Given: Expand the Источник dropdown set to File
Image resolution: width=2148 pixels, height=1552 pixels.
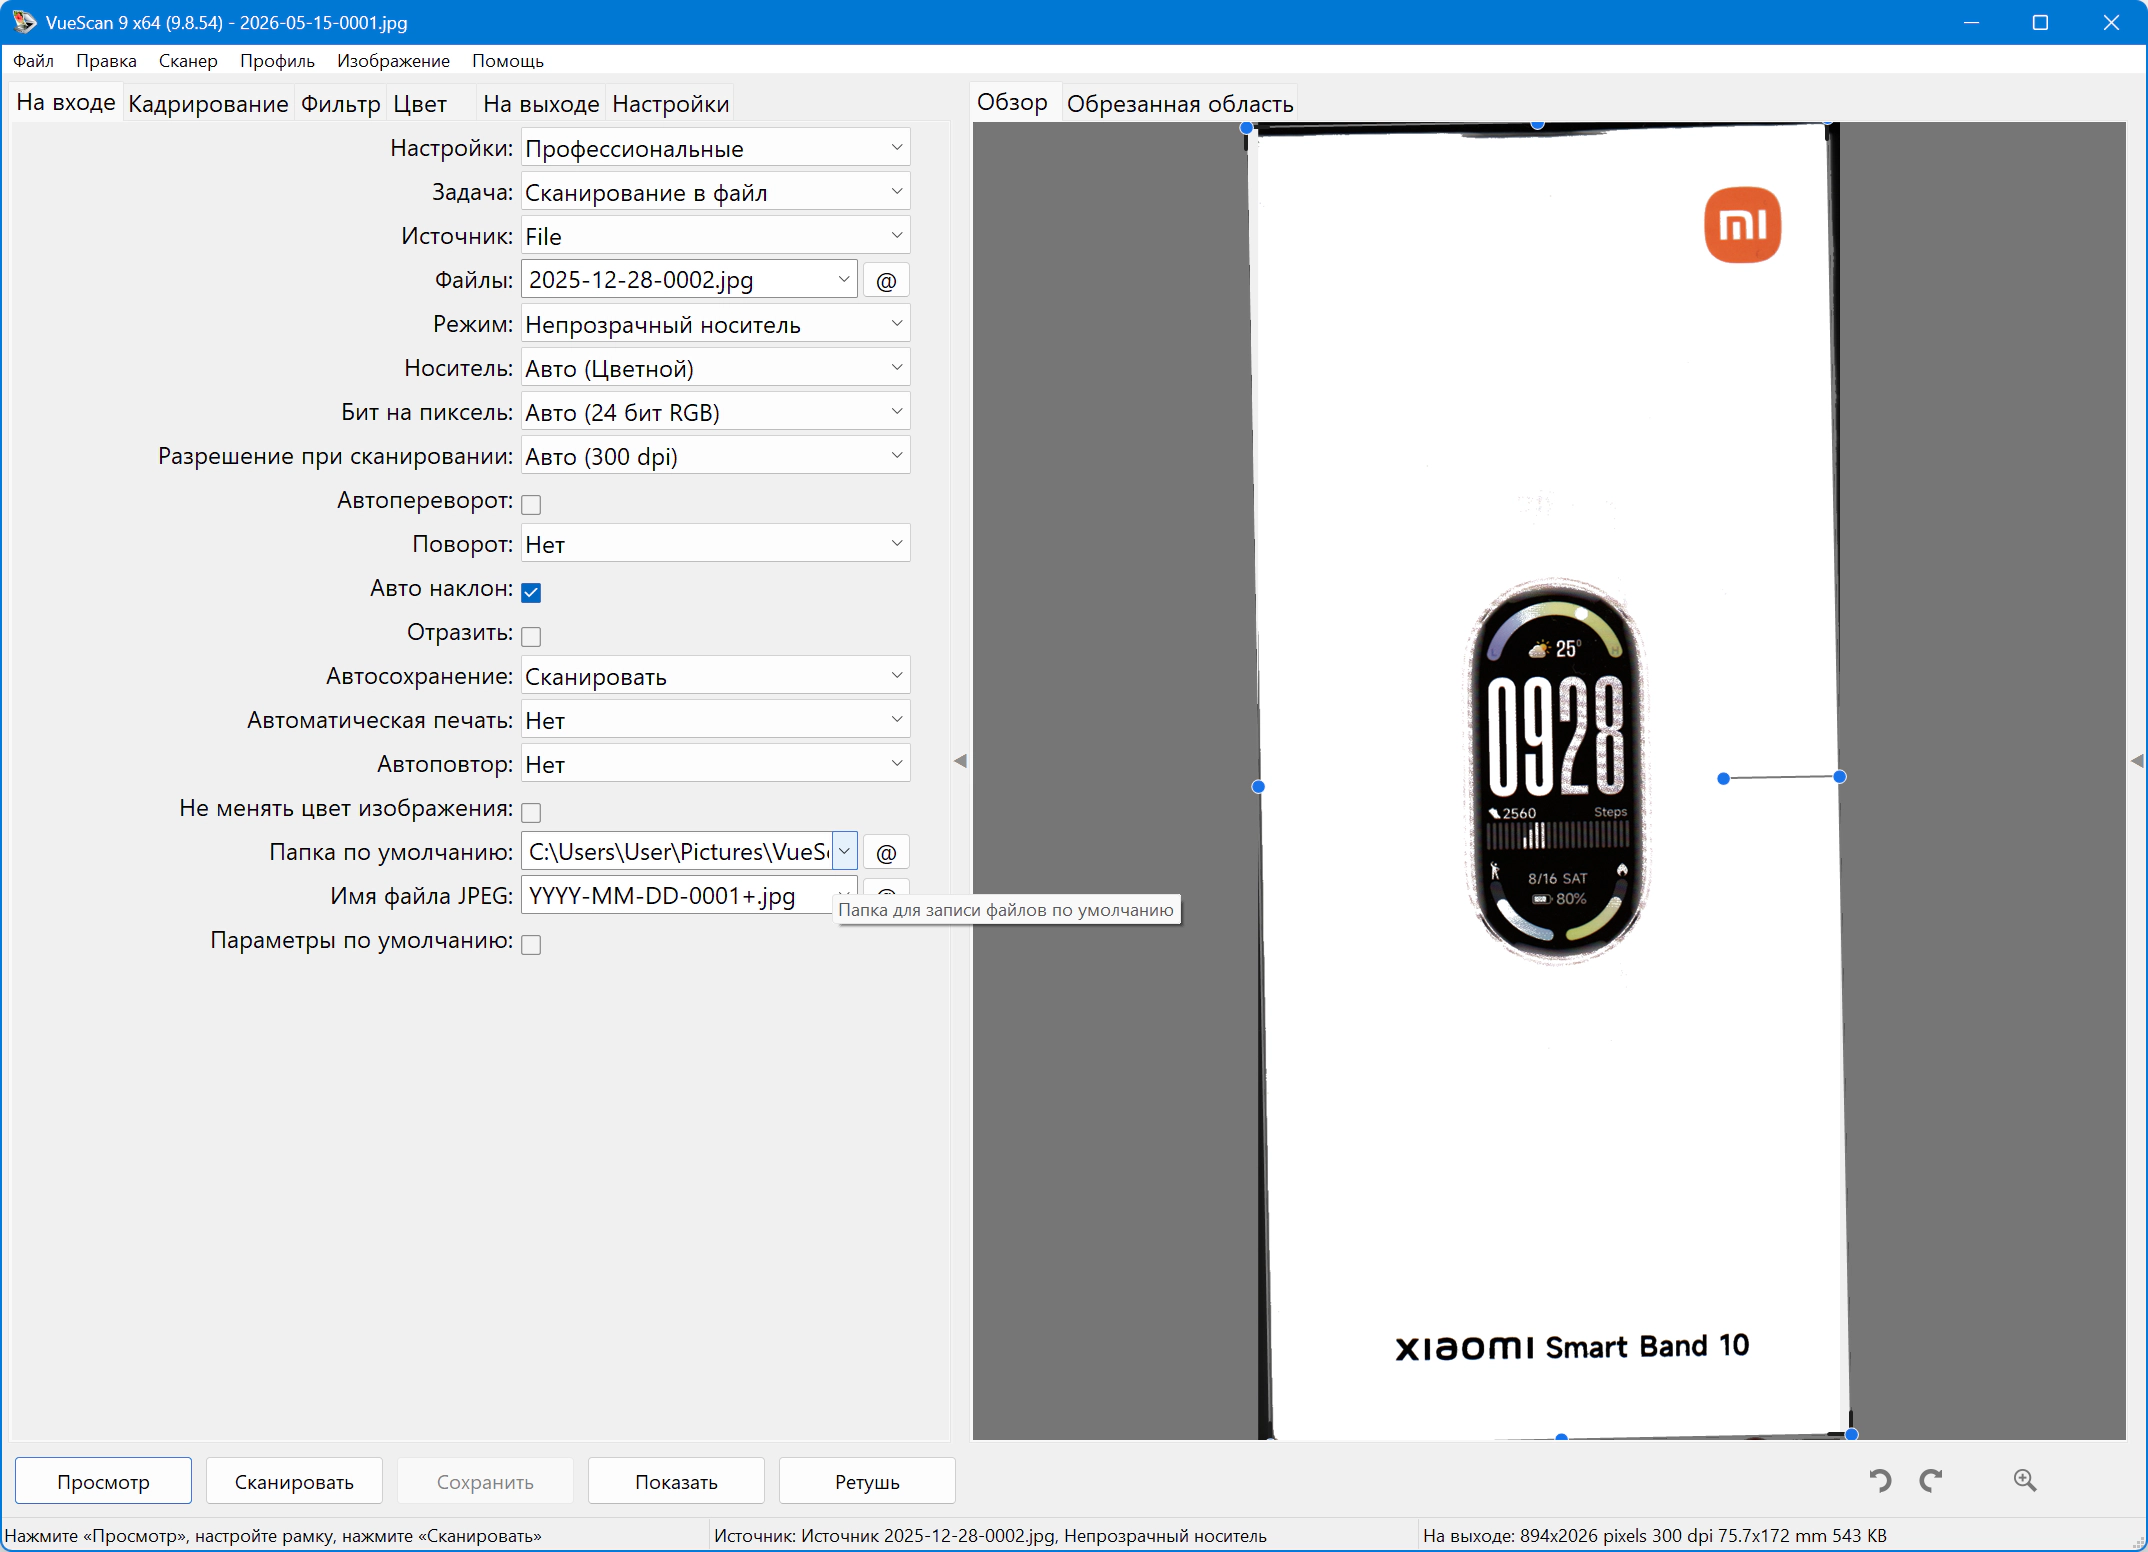Looking at the screenshot, I should coord(715,236).
